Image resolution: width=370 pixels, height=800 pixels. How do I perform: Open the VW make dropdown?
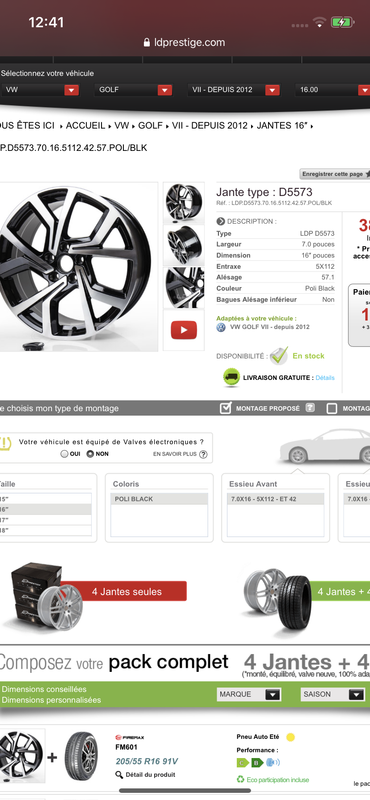[40, 90]
